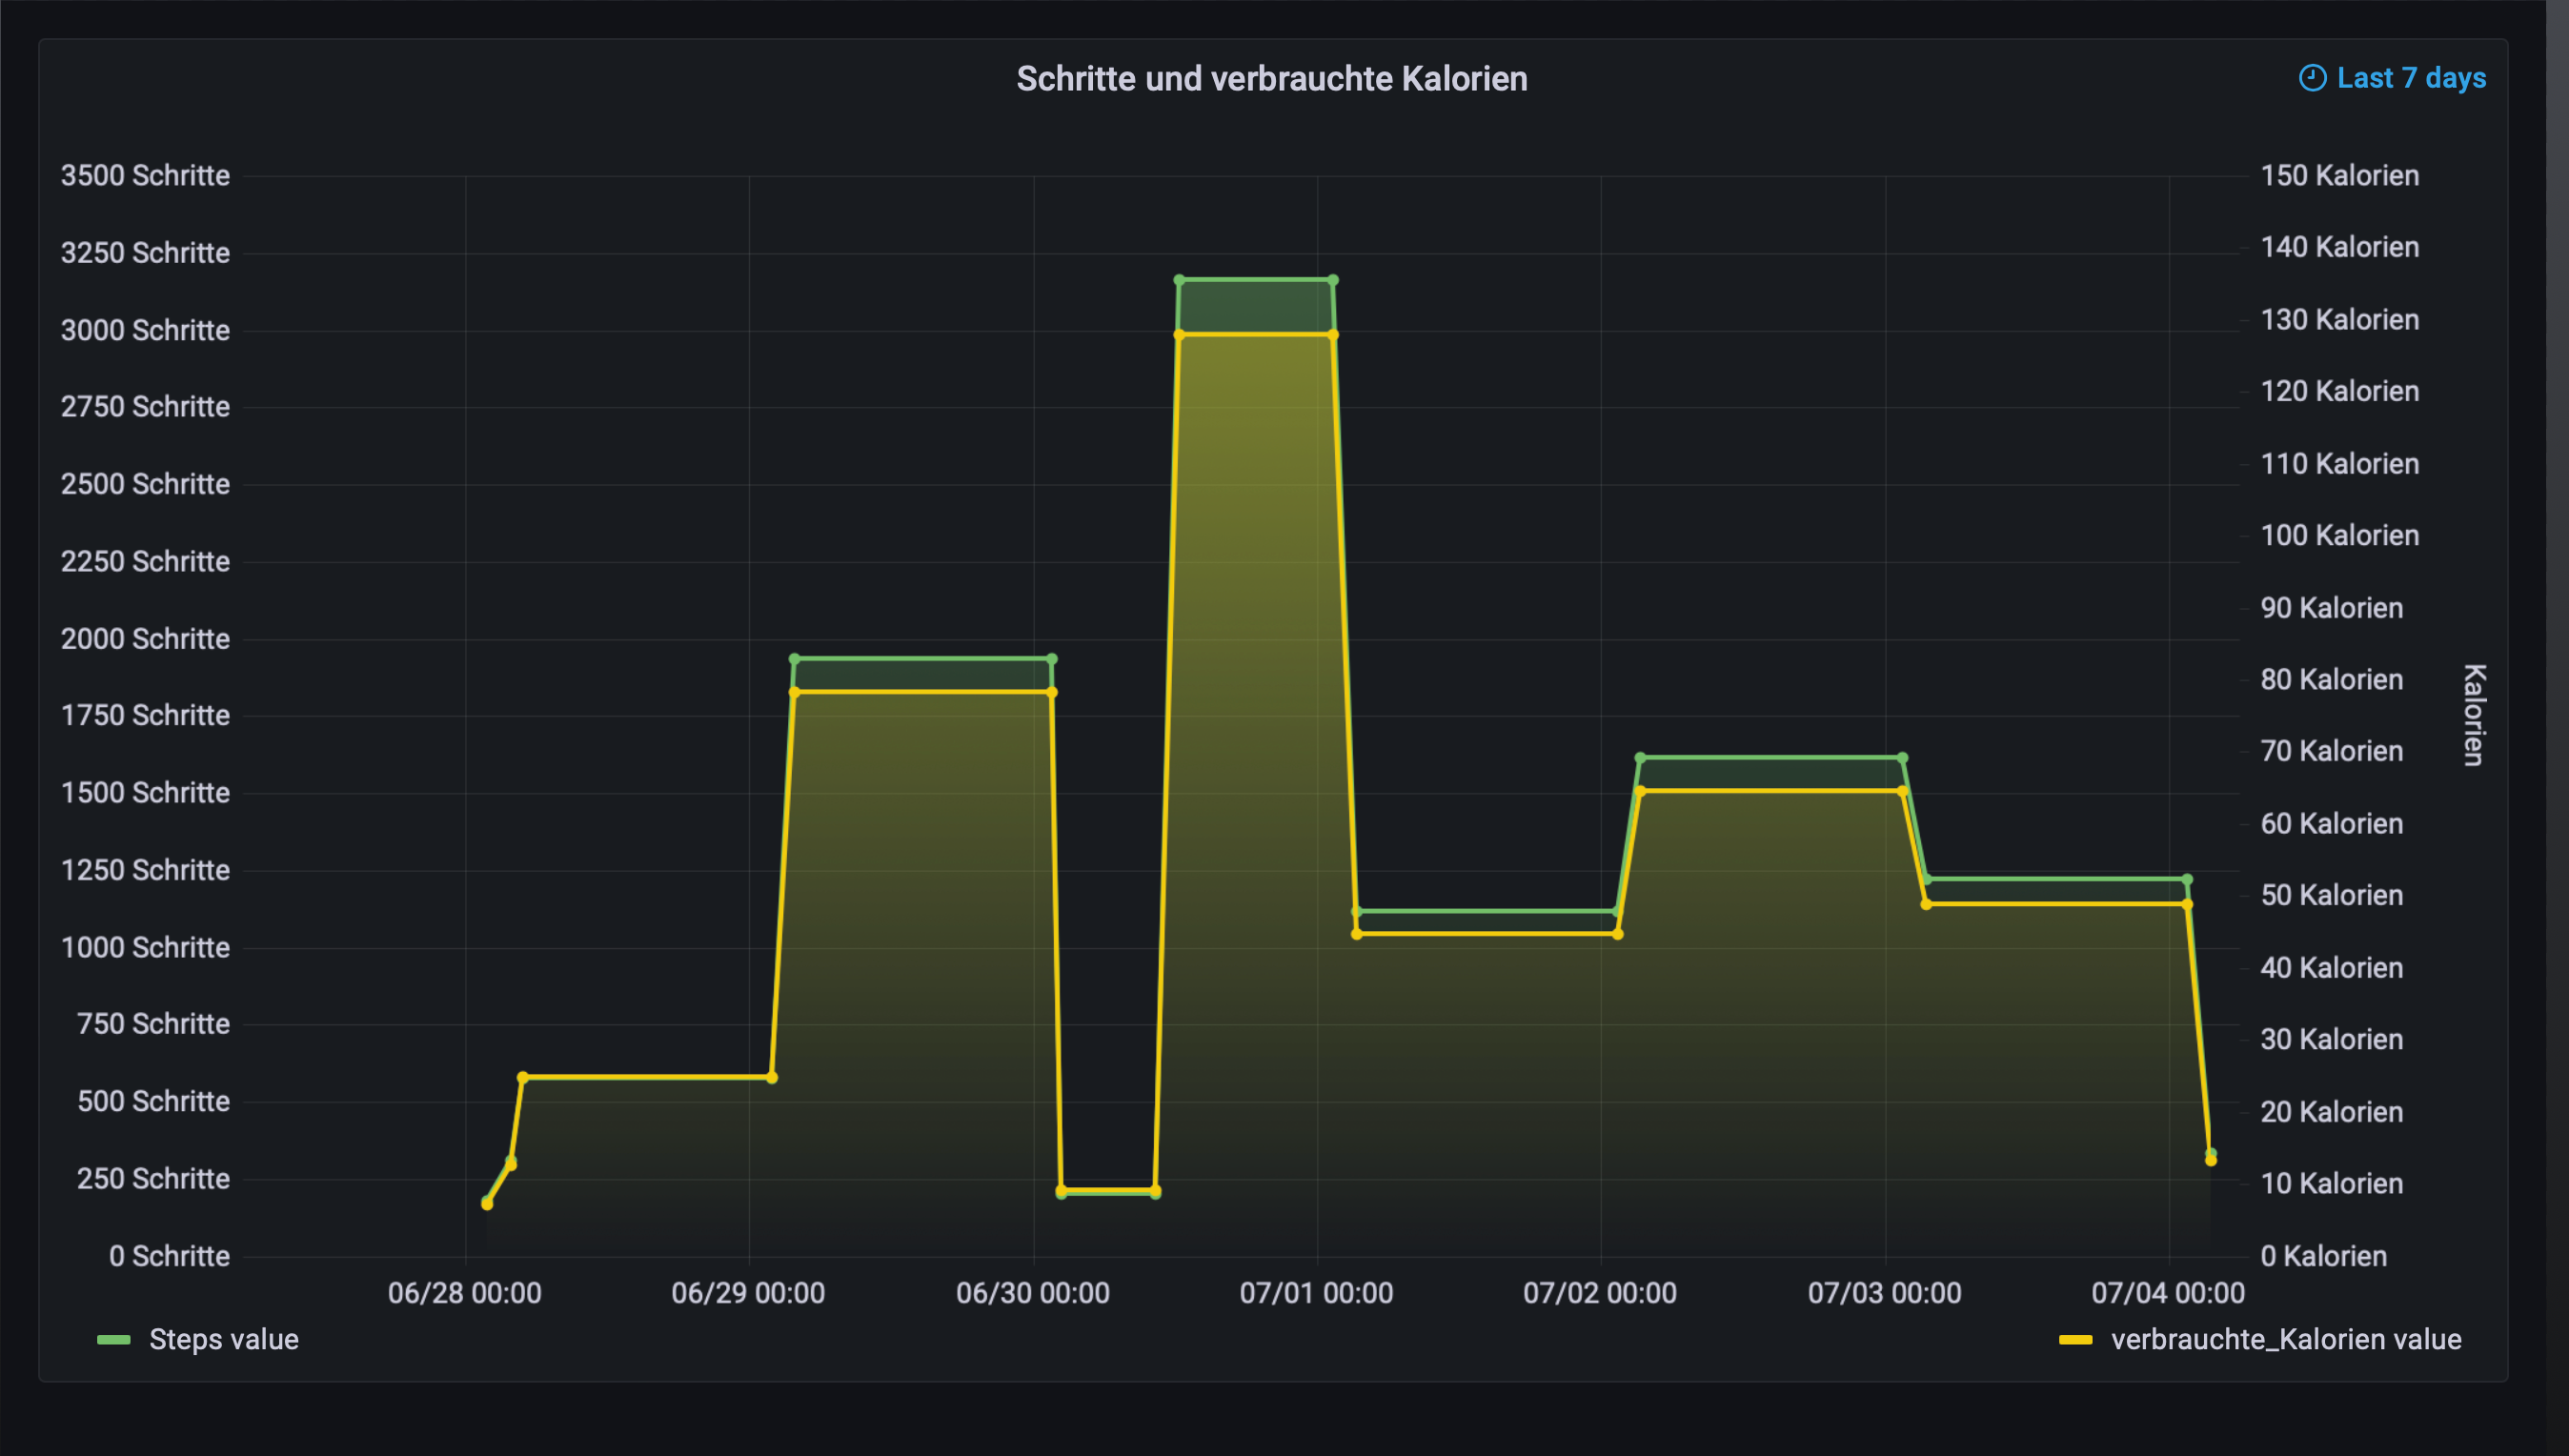Open the panel title Schritte und verbrauchte Kalorien

(x=1271, y=79)
